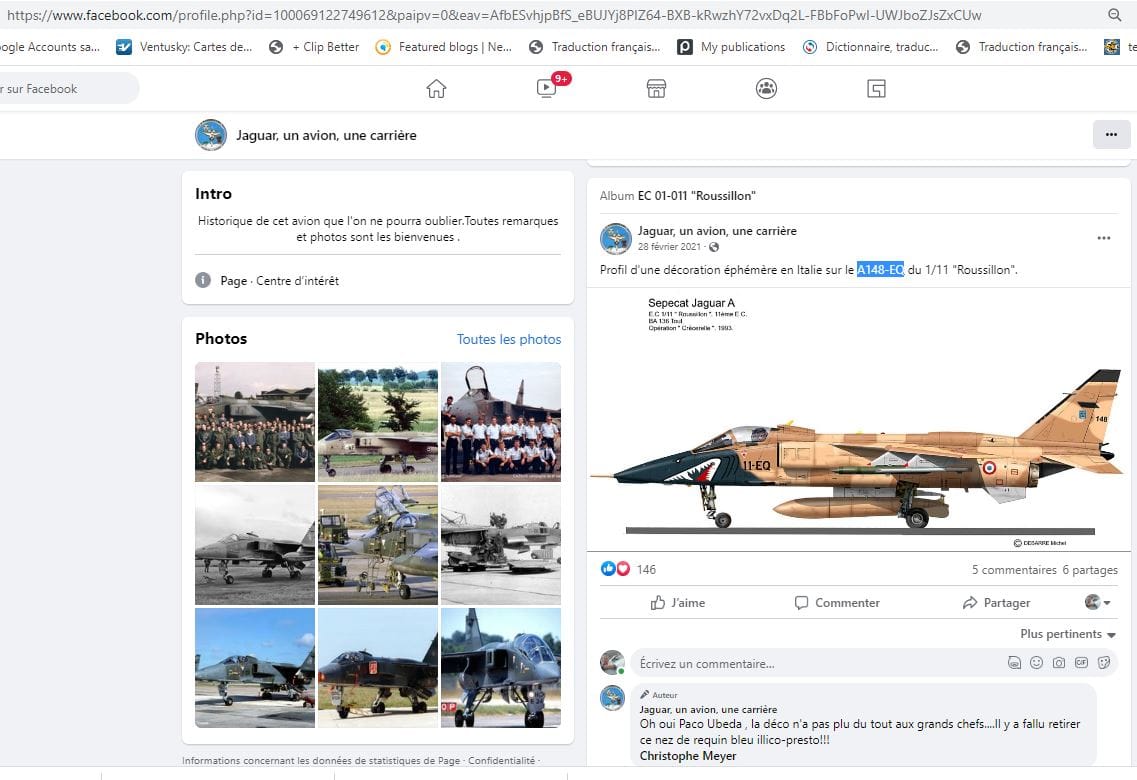
Task: Expand the 'Plus pertinents' comment sort dropdown
Action: coord(1068,634)
